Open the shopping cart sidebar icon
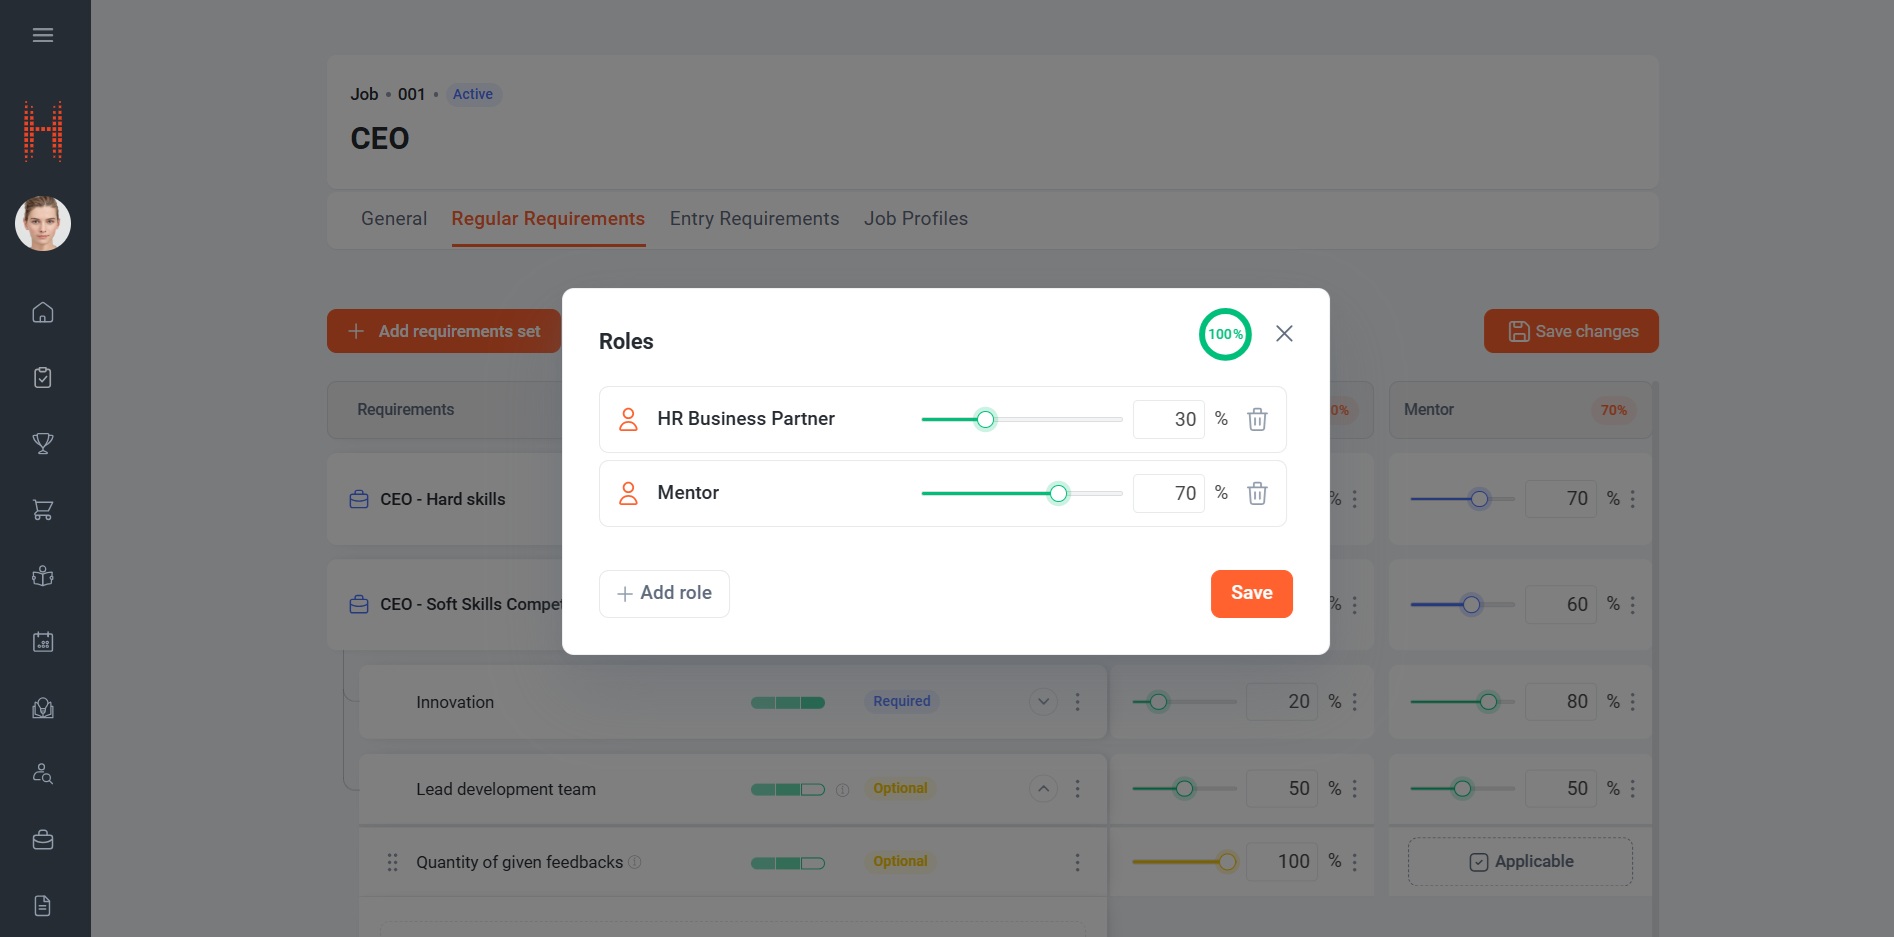The width and height of the screenshot is (1894, 937). click(x=43, y=509)
